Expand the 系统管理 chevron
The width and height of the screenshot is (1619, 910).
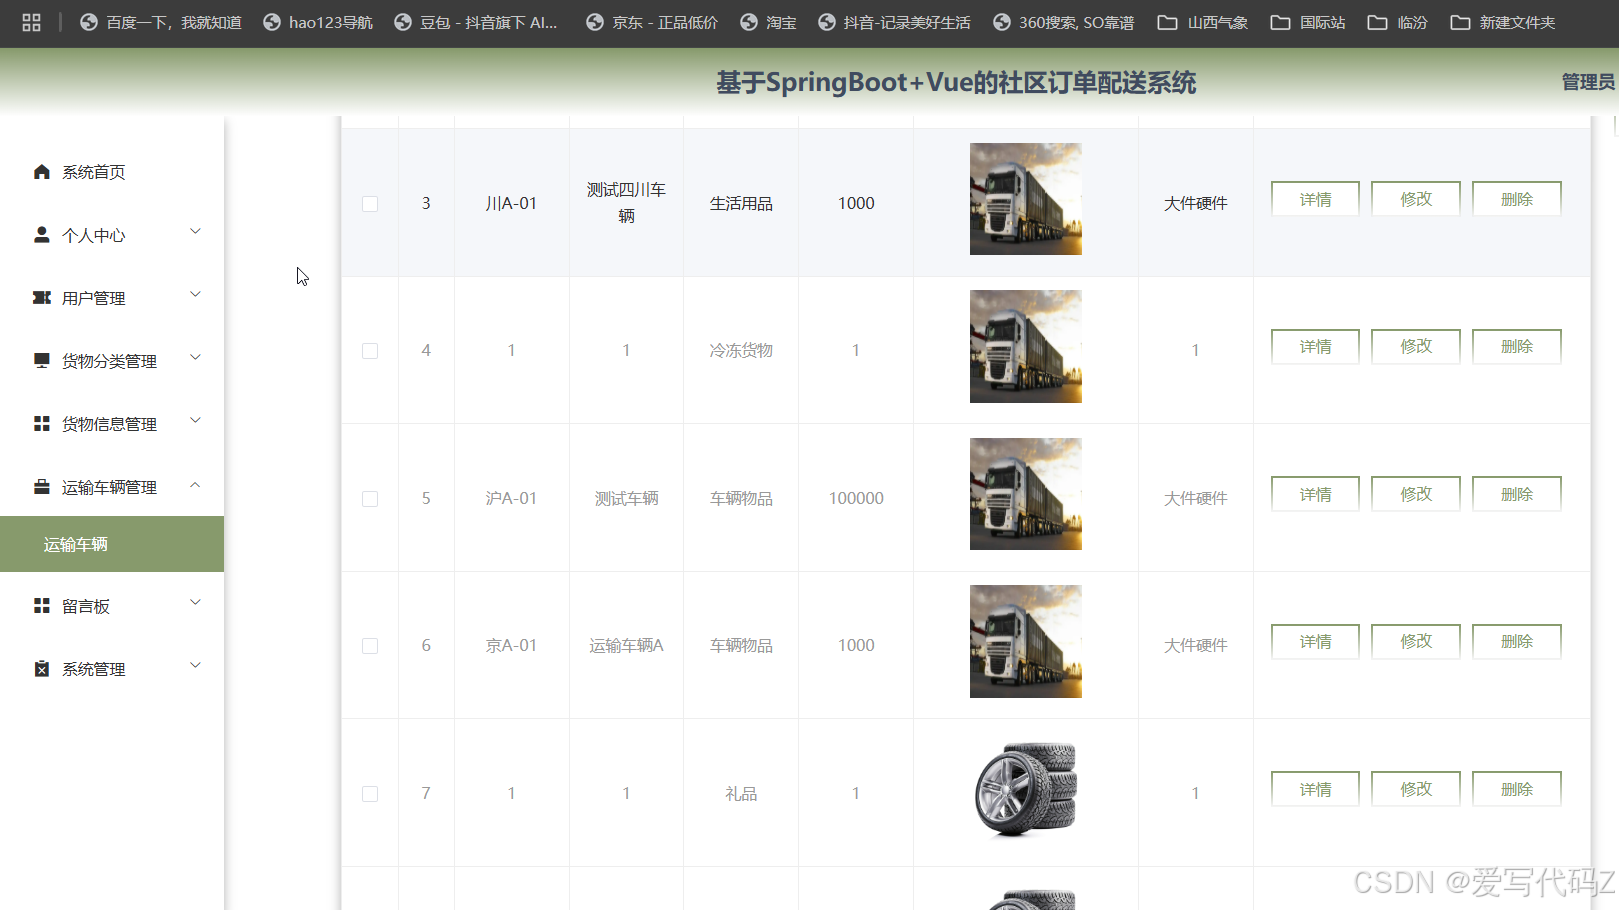coord(196,666)
